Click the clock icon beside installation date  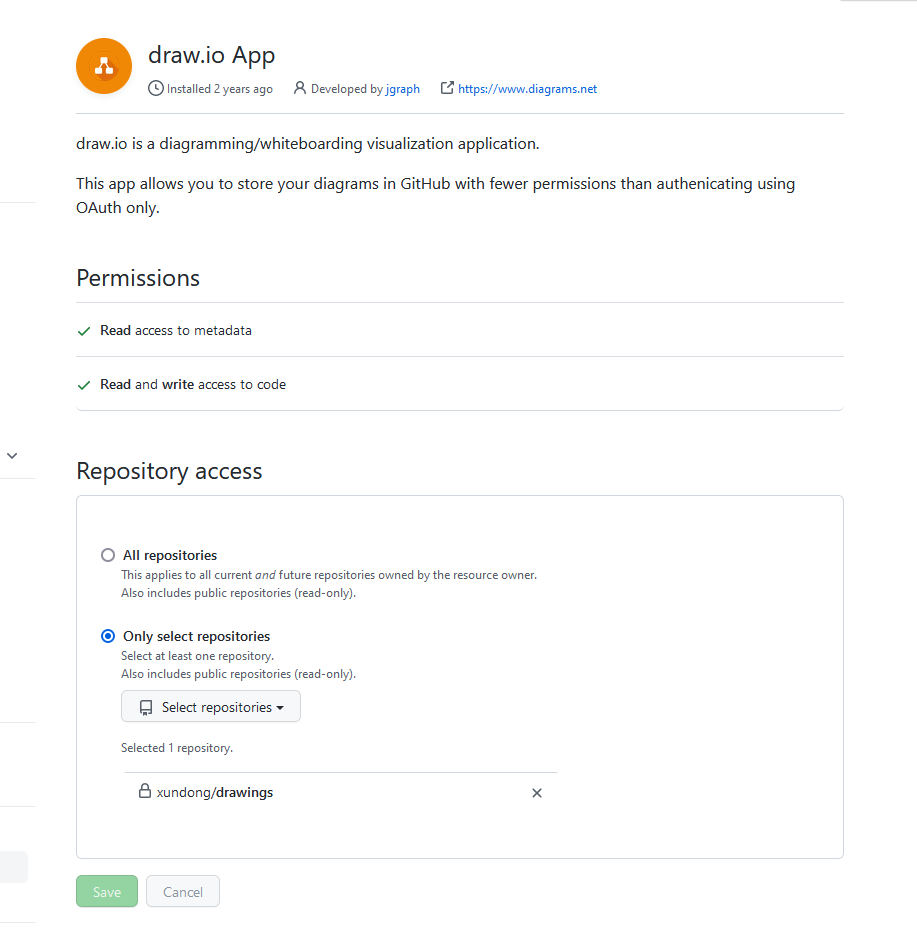click(x=155, y=89)
